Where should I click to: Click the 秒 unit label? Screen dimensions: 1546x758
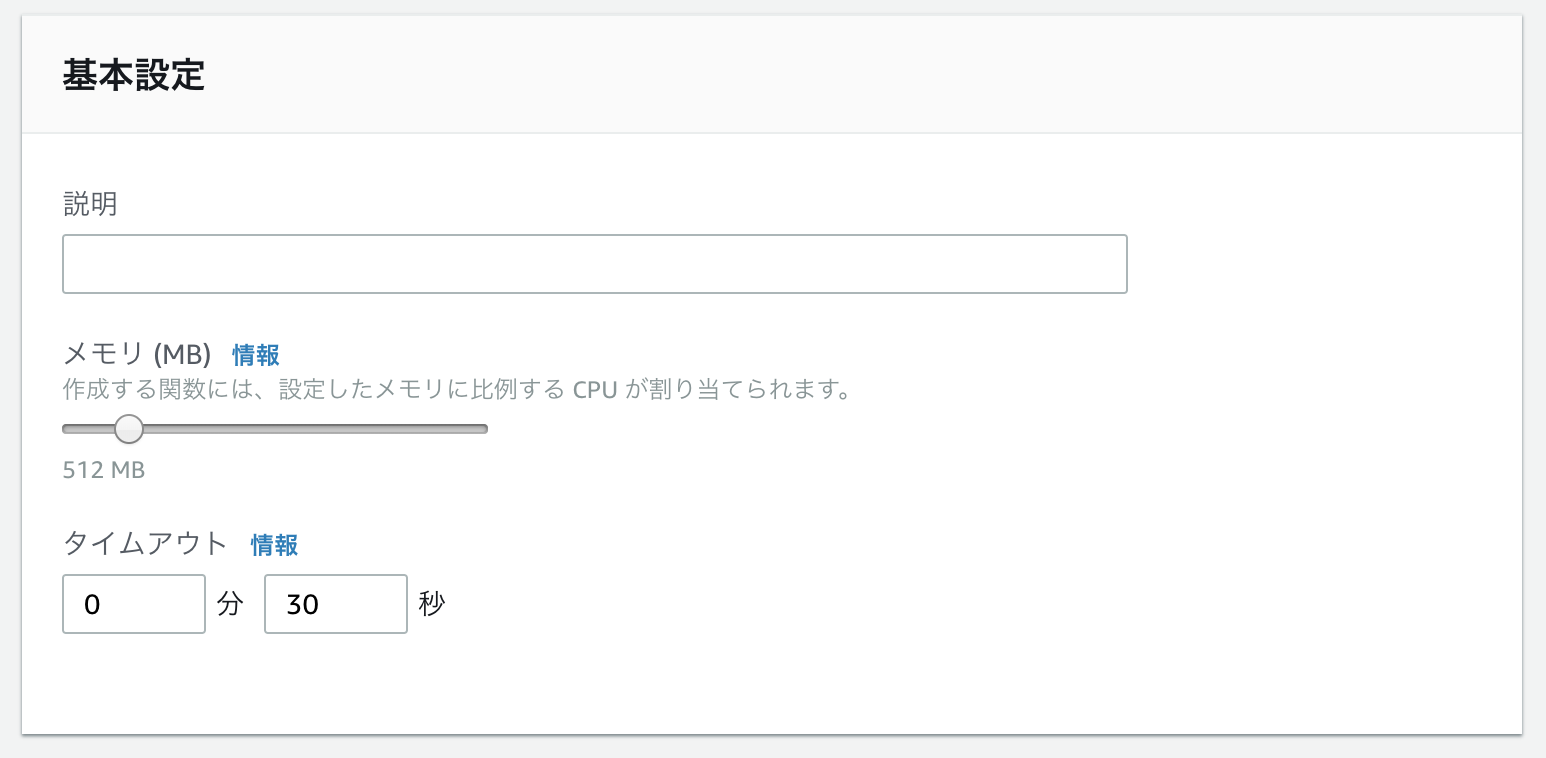pos(432,604)
